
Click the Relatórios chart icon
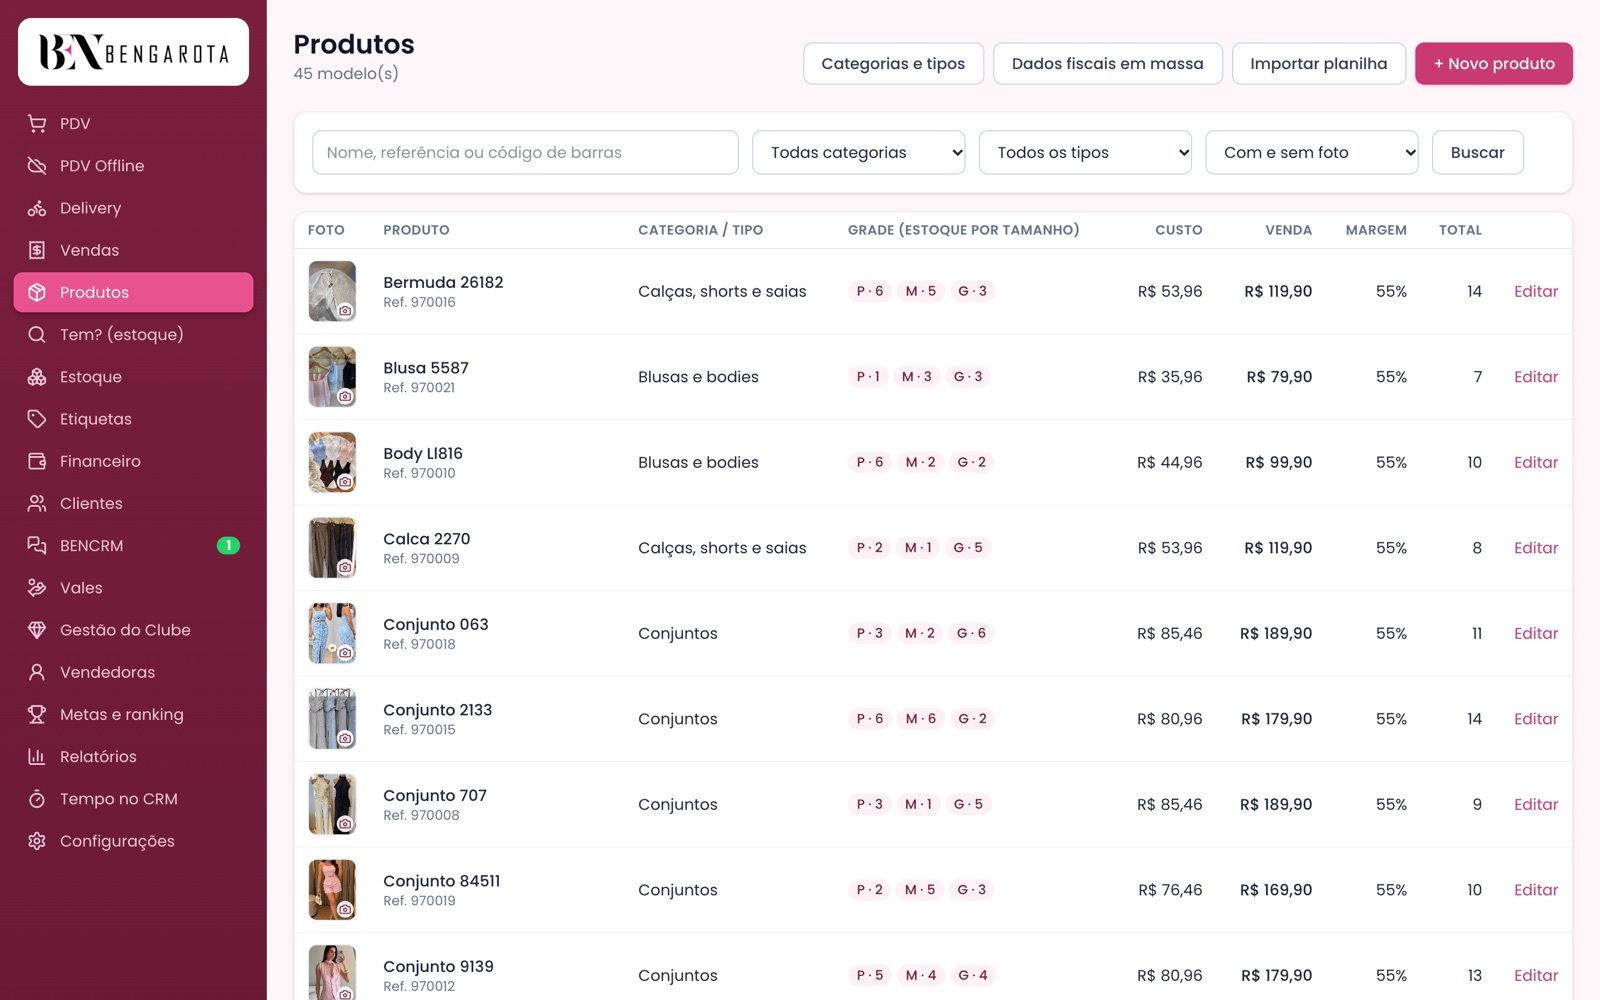pos(37,757)
